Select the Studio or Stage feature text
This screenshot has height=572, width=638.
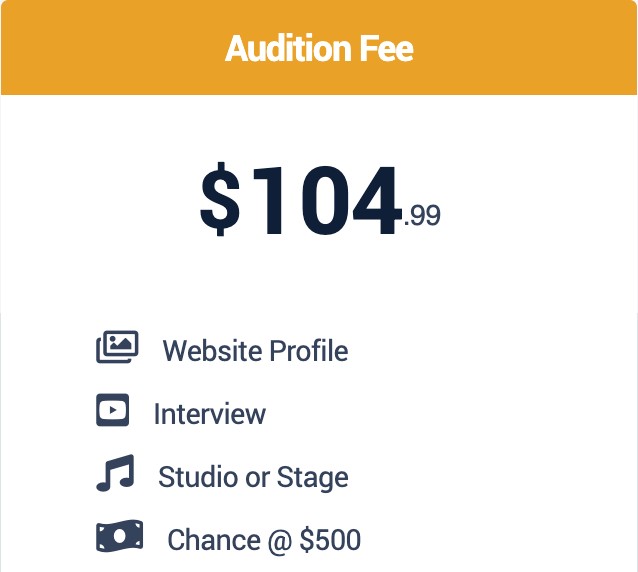tap(253, 477)
